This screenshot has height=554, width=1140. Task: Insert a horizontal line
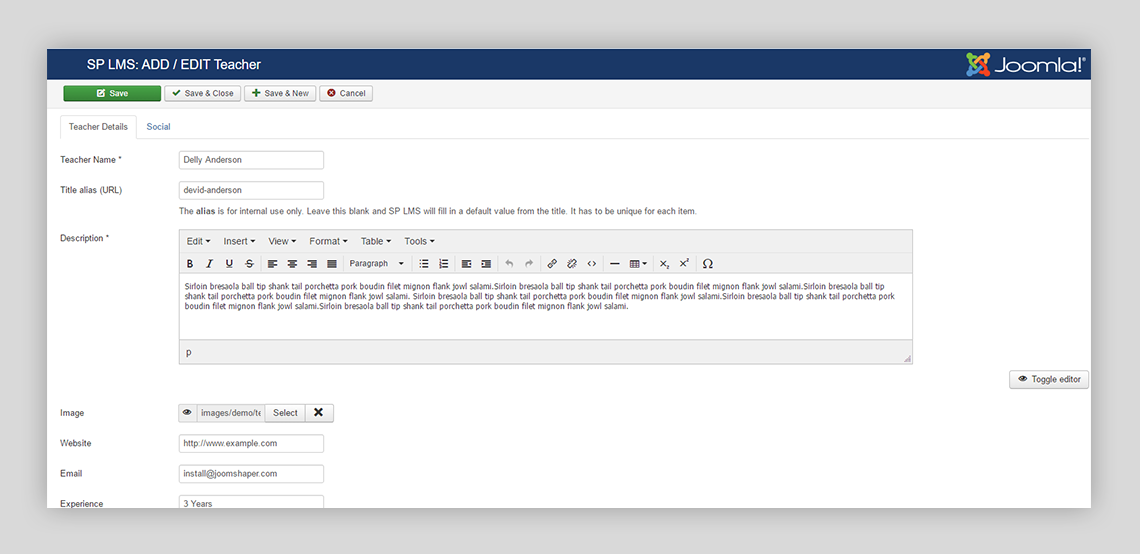tap(615, 264)
